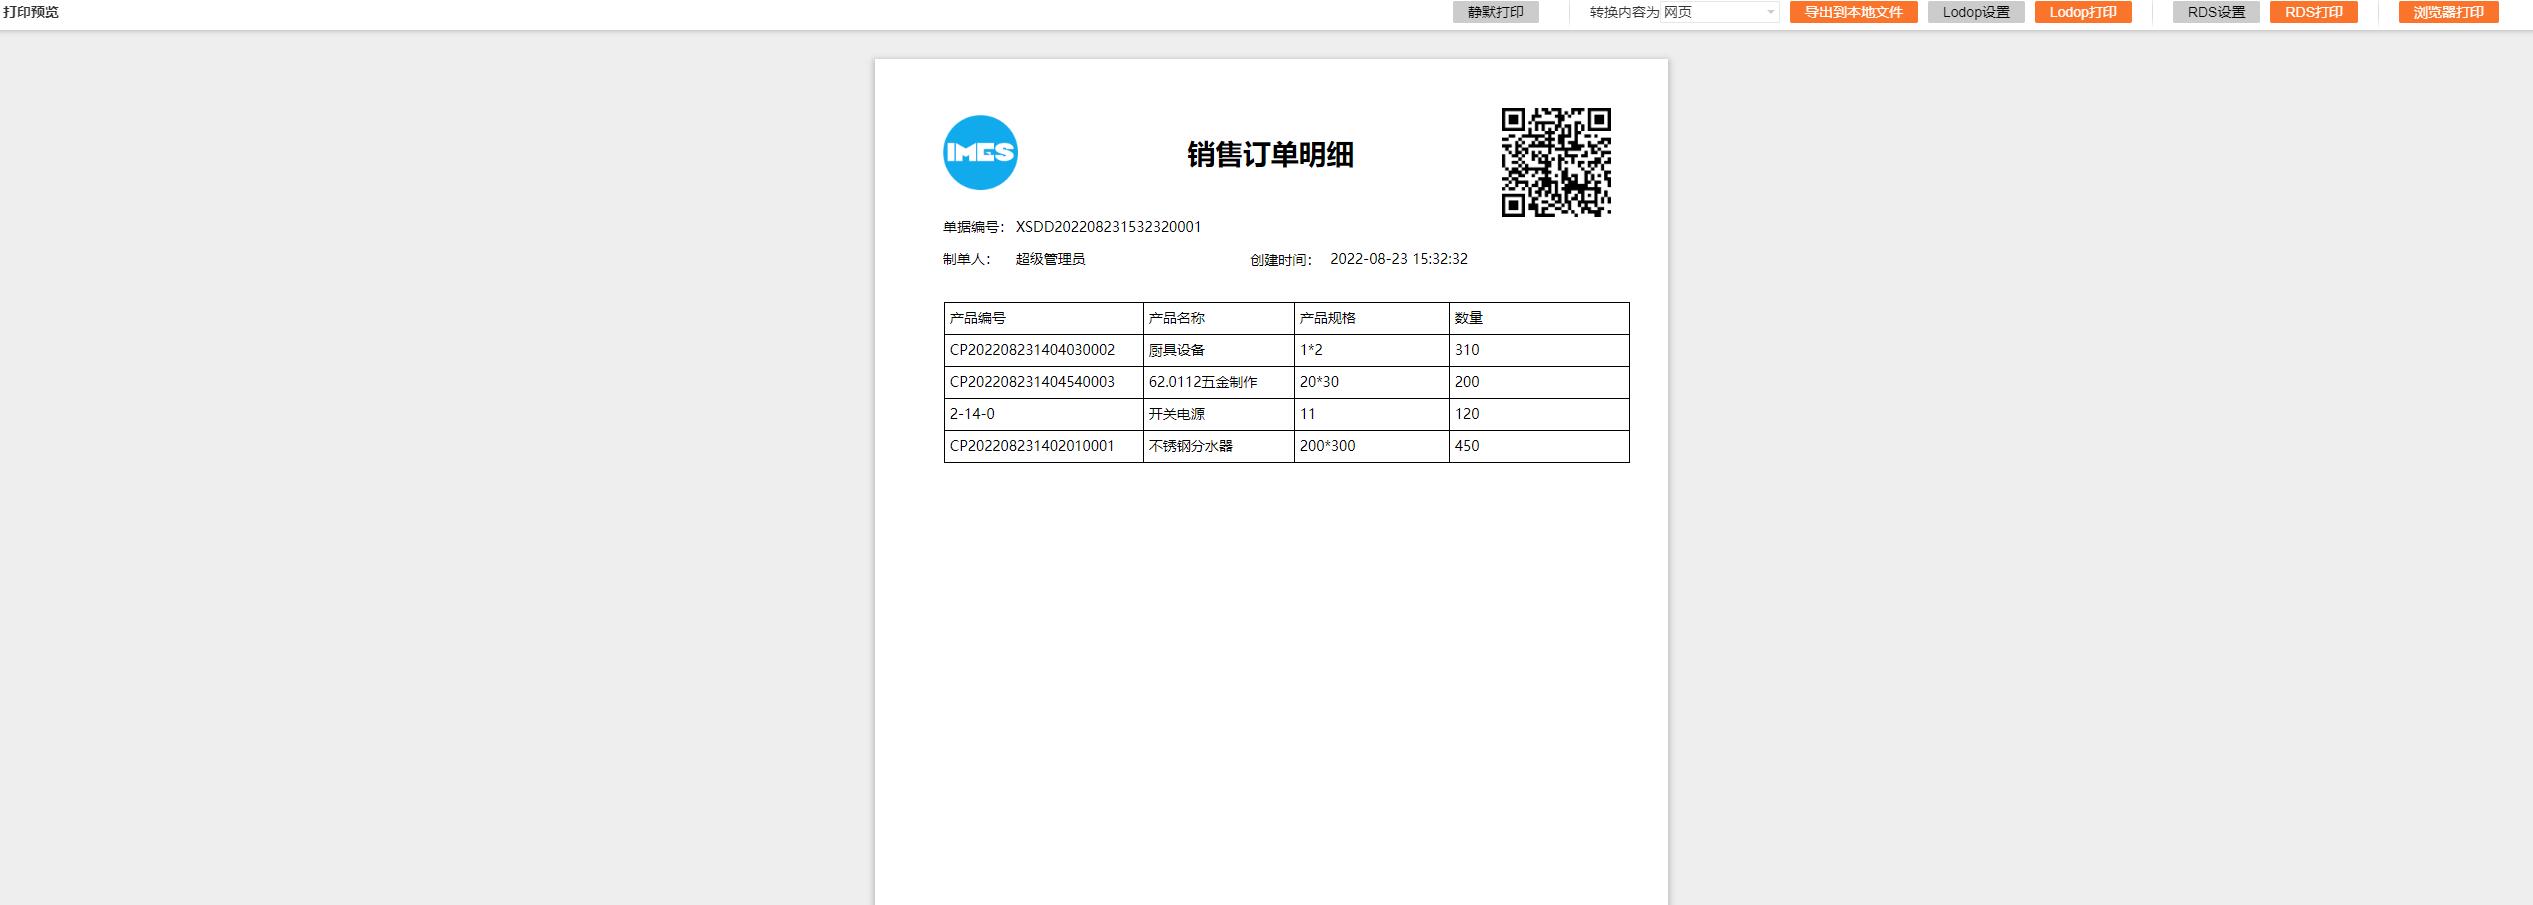Click the QR code image

point(1556,162)
